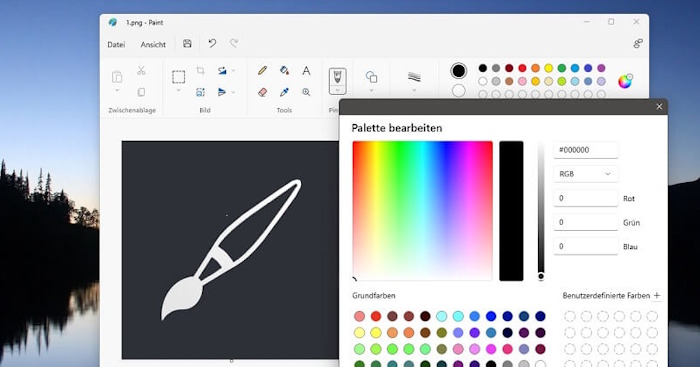This screenshot has height=367, width=700.
Task: Click the paintbrush image on canvas
Action: 231,250
